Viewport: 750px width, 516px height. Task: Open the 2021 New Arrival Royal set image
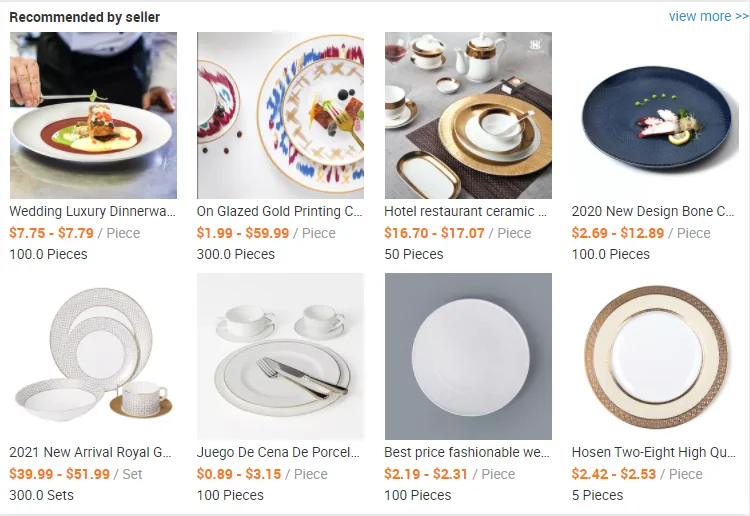tap(93, 356)
